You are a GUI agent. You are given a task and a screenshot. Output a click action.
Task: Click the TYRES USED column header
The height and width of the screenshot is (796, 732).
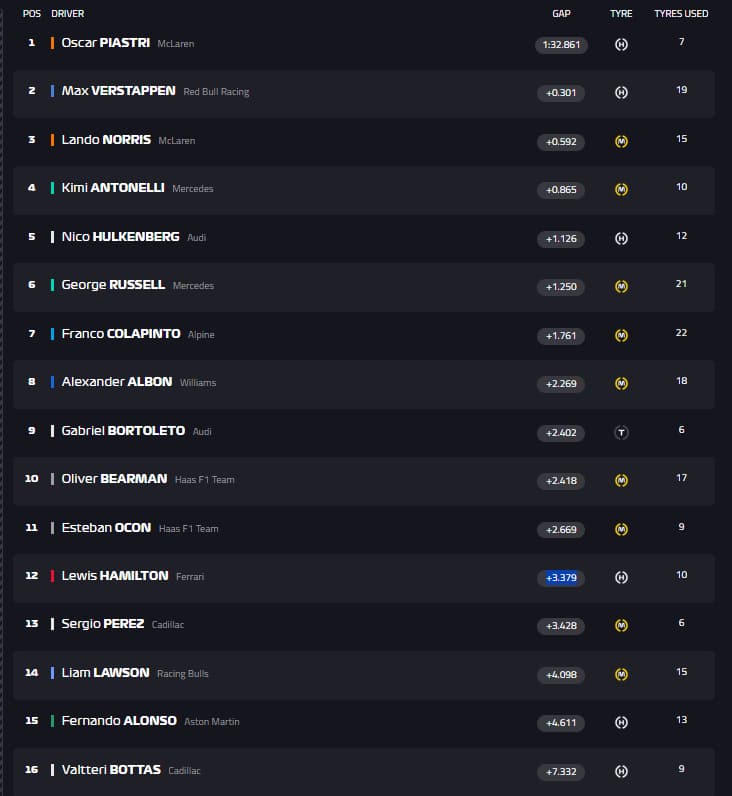coord(681,14)
